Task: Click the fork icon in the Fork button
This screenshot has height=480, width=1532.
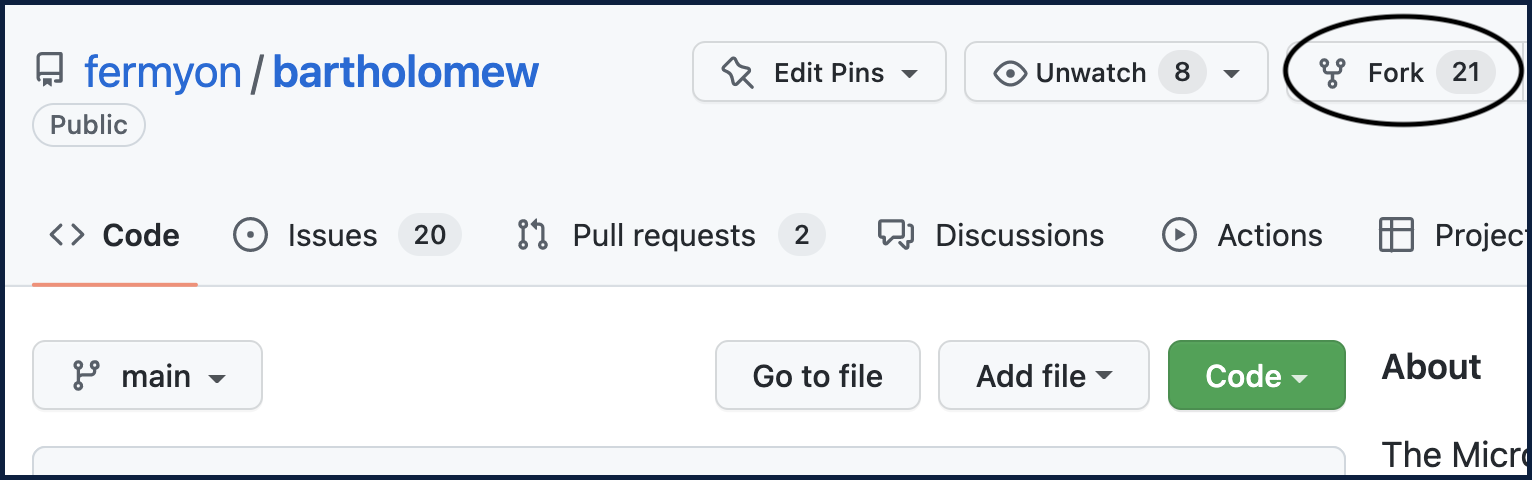Action: (x=1331, y=73)
